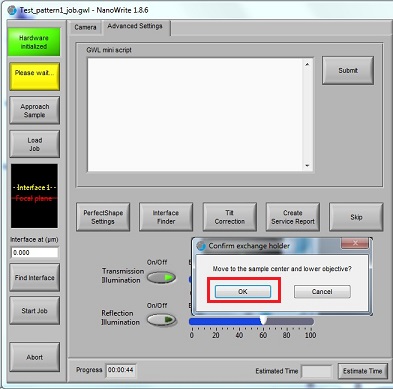The height and width of the screenshot is (389, 393).
Task: Toggle Transmission Illumination on/off switch
Action: [x=161, y=277]
